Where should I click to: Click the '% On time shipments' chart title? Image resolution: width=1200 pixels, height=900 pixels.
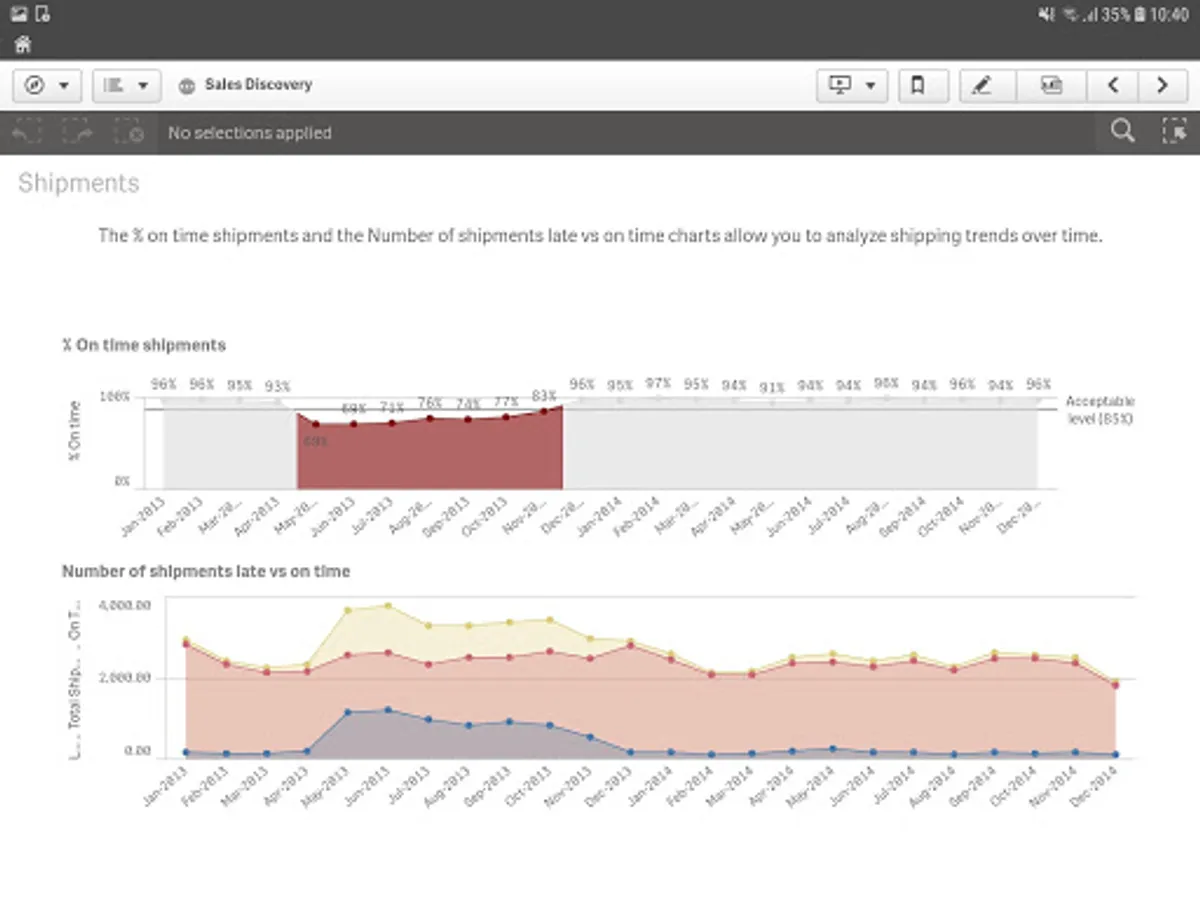tap(144, 345)
